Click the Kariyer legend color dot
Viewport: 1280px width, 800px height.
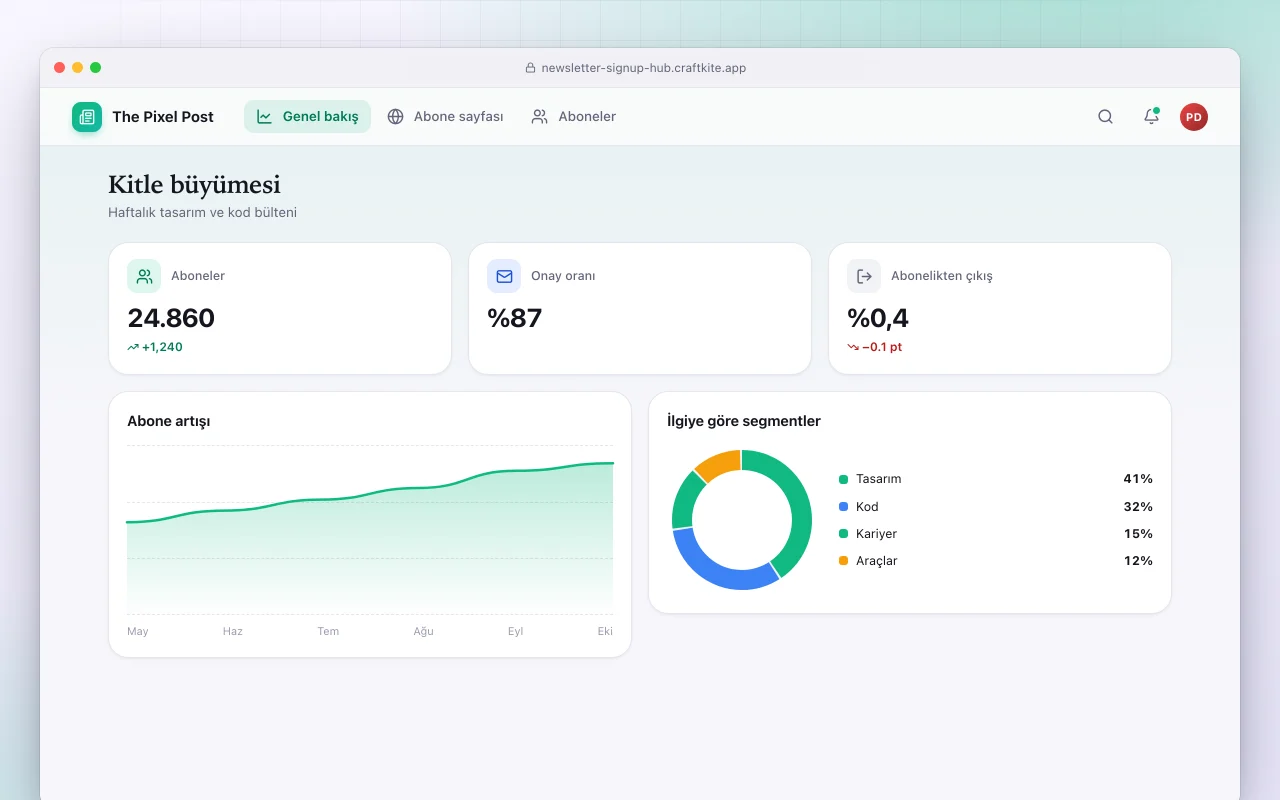click(843, 534)
